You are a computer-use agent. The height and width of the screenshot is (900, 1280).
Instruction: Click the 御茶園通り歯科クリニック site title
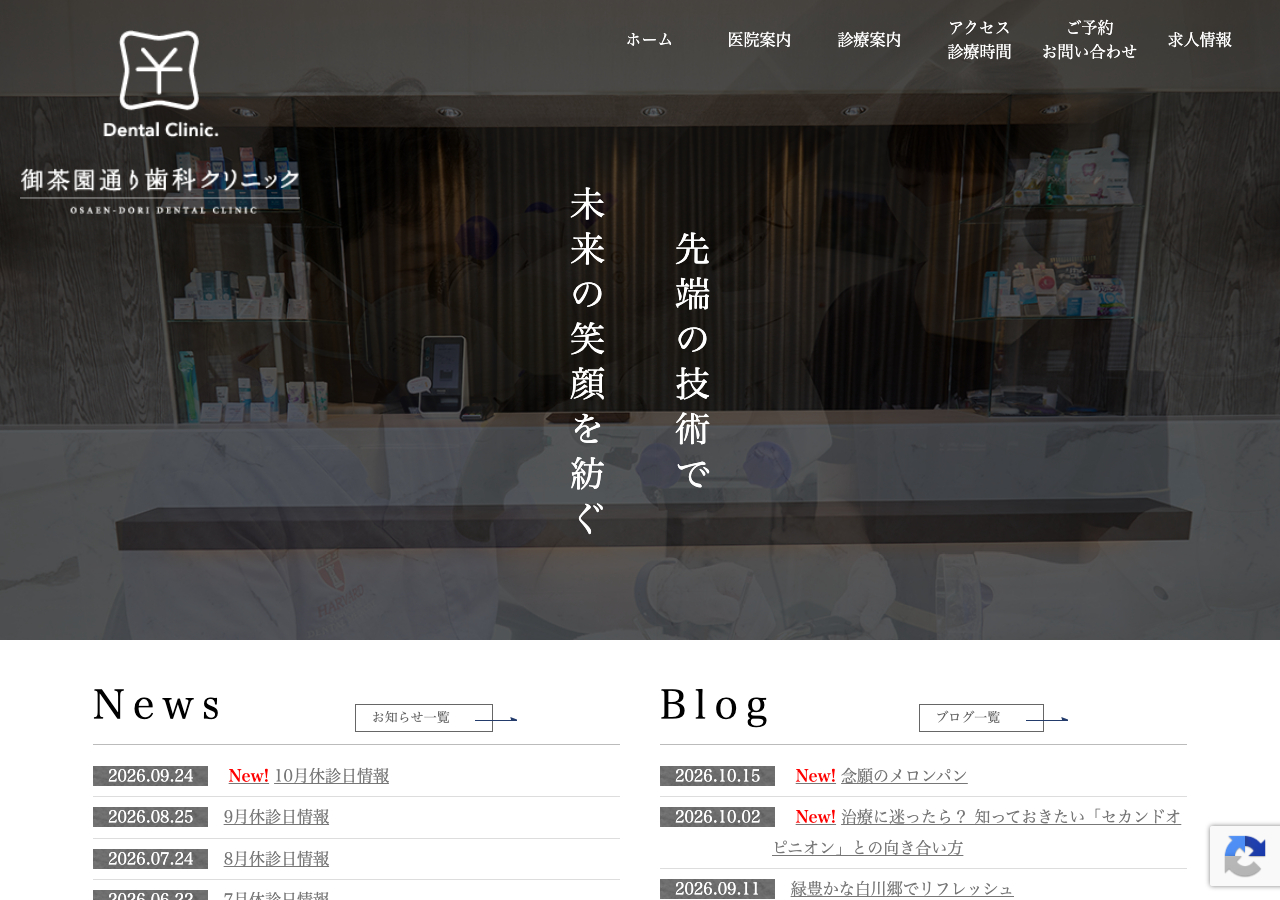(160, 190)
